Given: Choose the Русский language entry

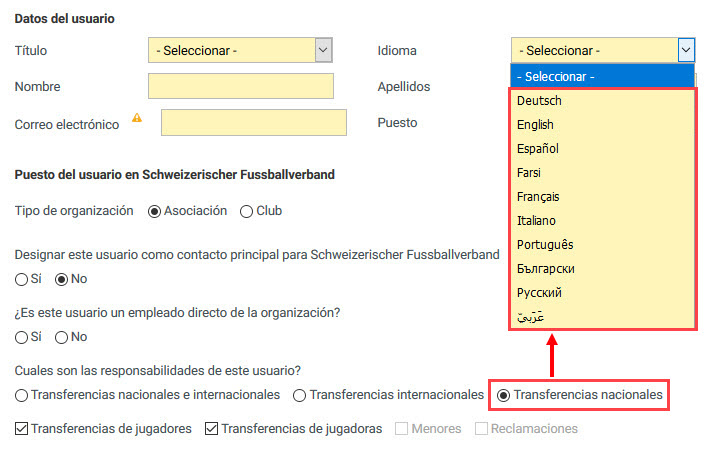Looking at the screenshot, I should click(539, 293).
